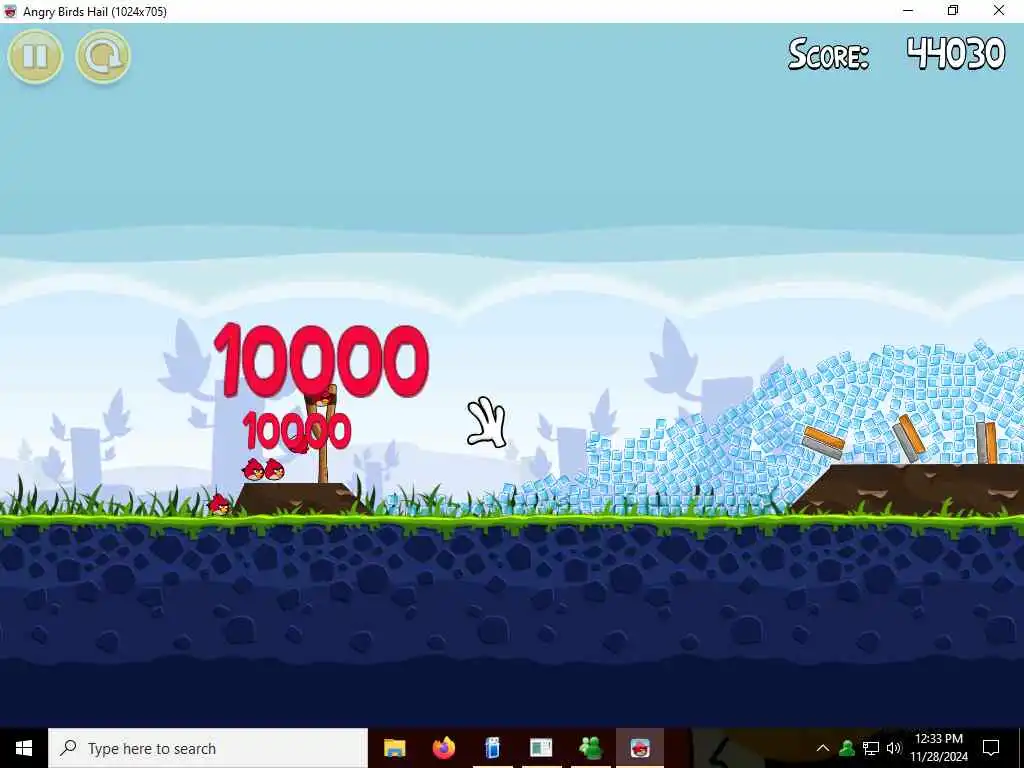
Task: Open File Explorer from the taskbar
Action: pos(394,748)
